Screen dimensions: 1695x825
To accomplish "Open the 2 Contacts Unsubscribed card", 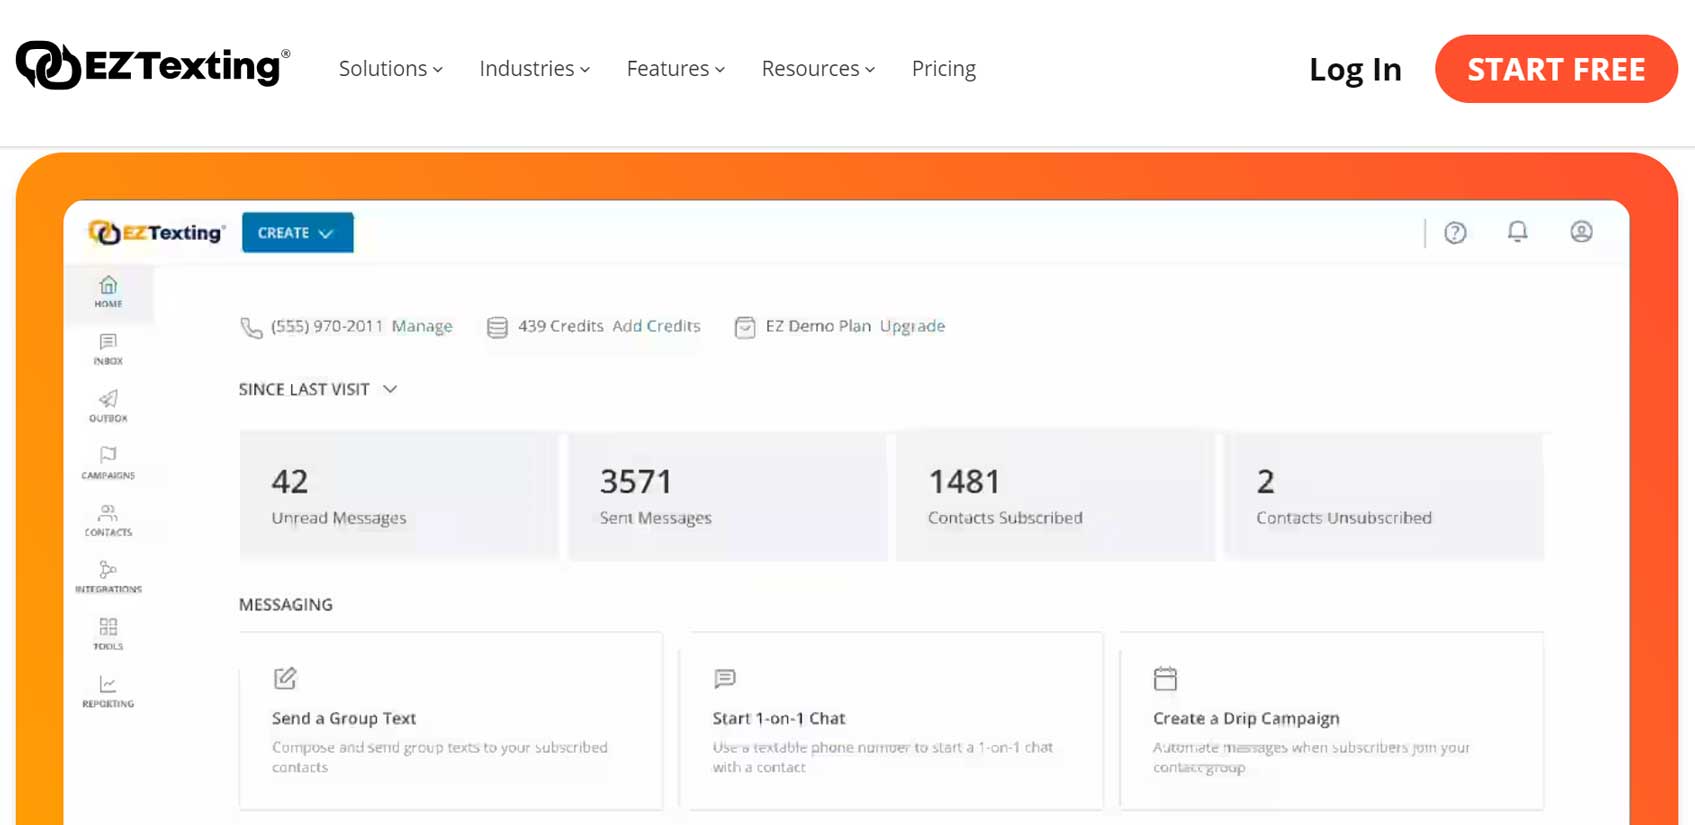I will (x=1384, y=496).
